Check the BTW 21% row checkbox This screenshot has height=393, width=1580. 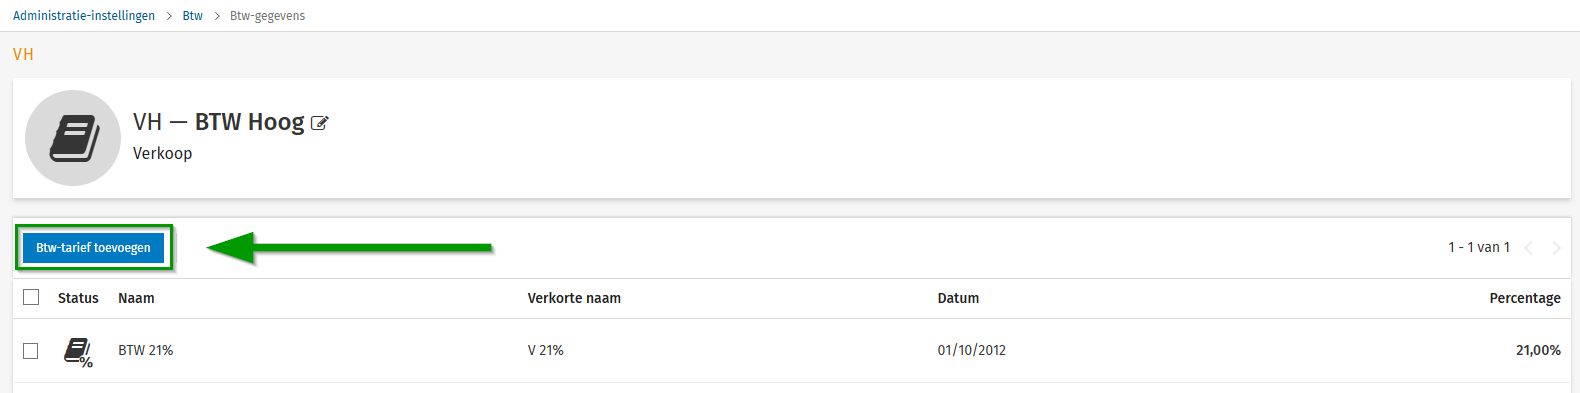31,351
